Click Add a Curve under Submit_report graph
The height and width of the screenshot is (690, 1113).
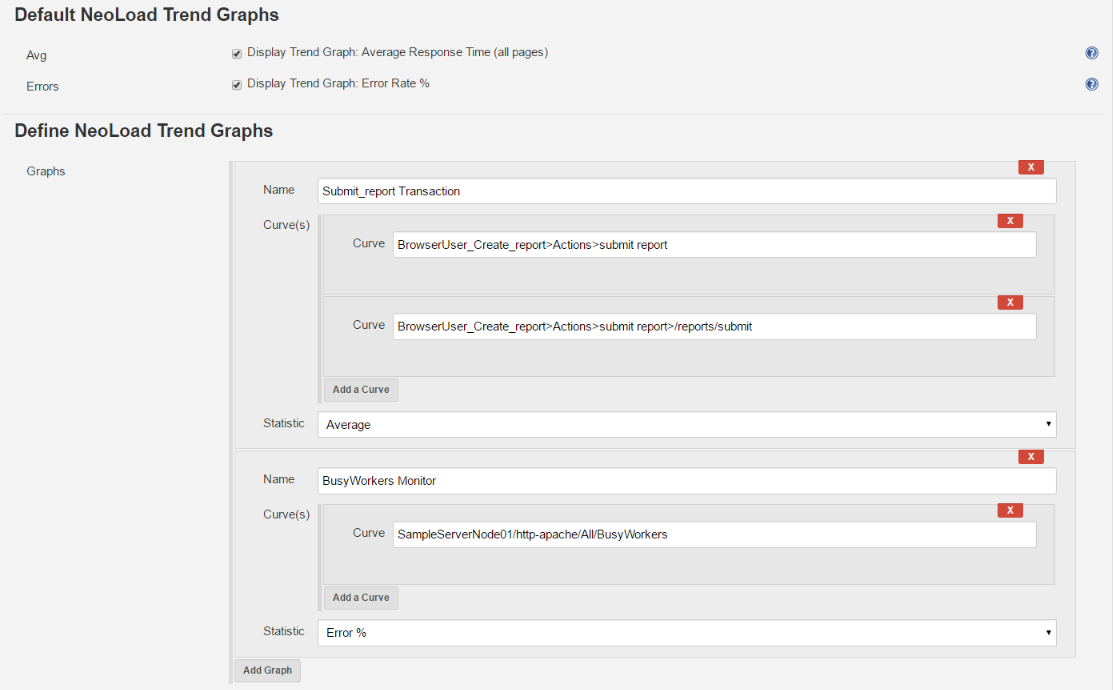pyautogui.click(x=361, y=390)
